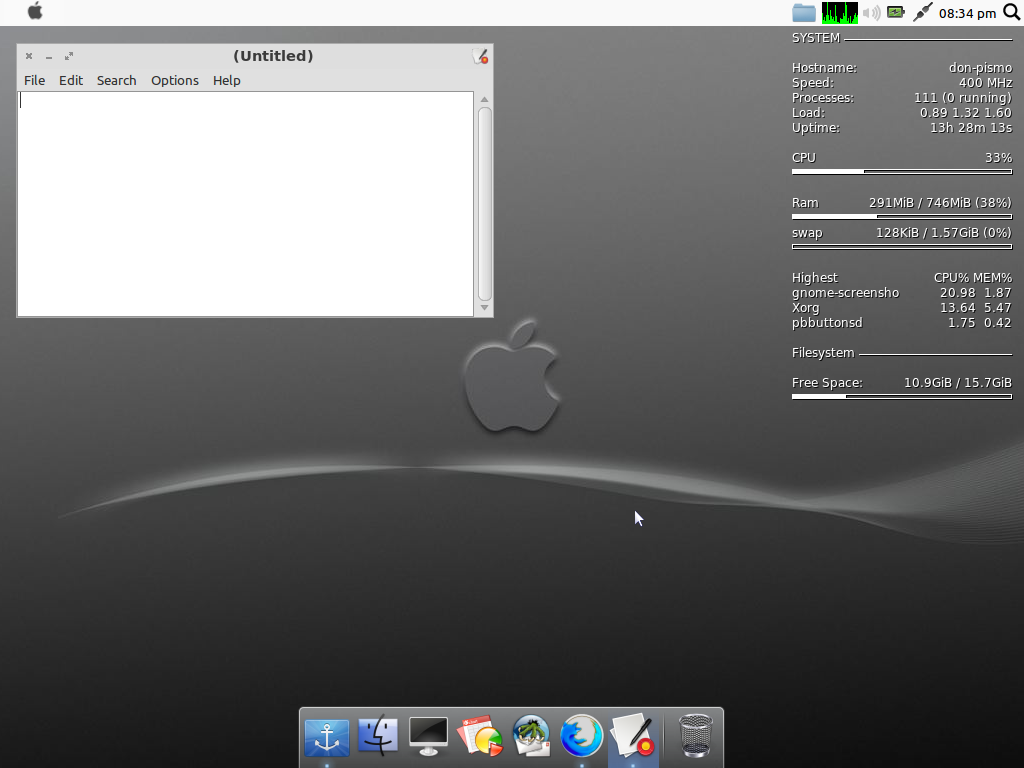Click the hostname value don-pismo
The width and height of the screenshot is (1024, 768).
[x=980, y=68]
